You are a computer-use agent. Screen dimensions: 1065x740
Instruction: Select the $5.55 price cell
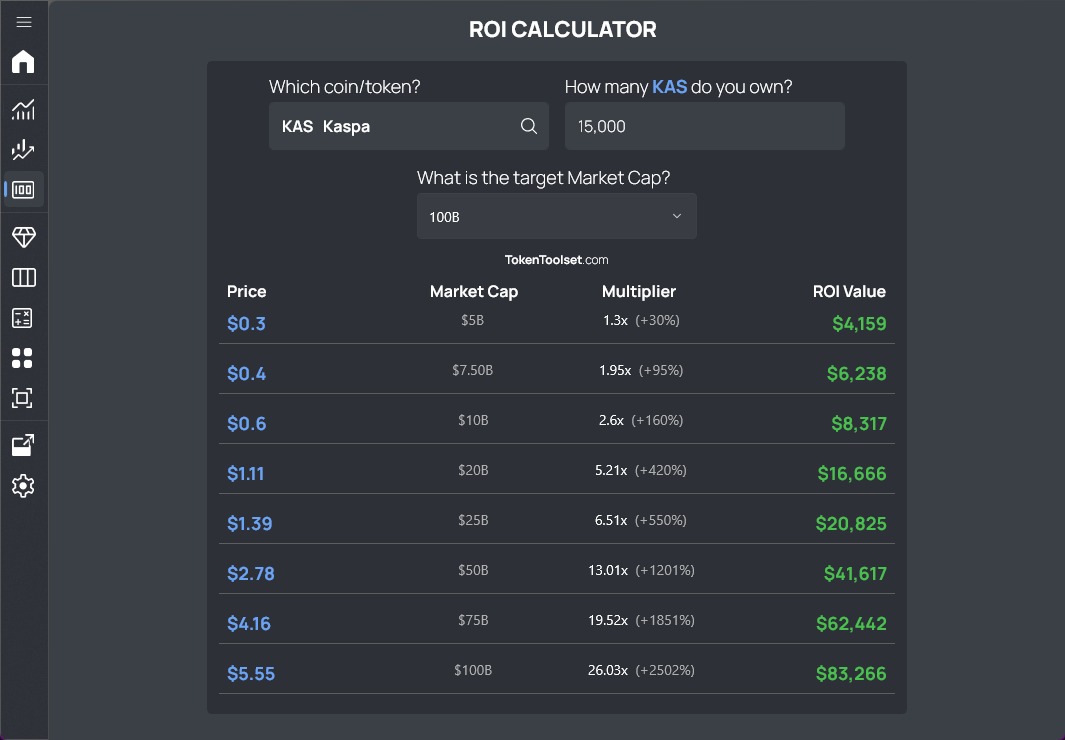point(251,674)
